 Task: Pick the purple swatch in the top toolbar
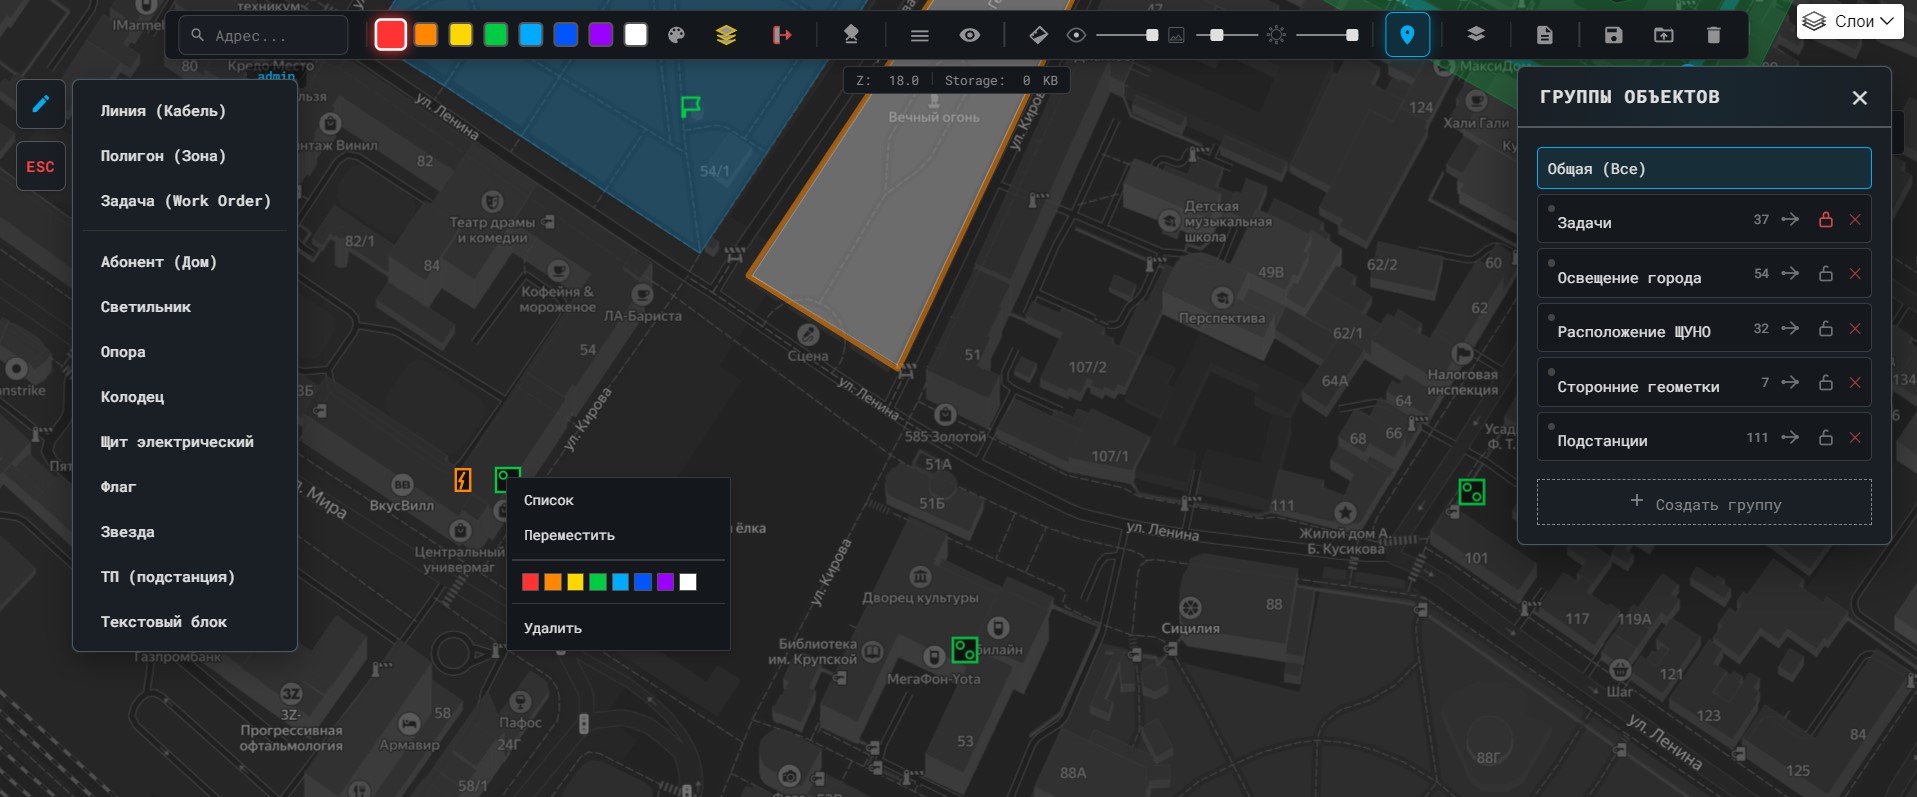pyautogui.click(x=600, y=35)
